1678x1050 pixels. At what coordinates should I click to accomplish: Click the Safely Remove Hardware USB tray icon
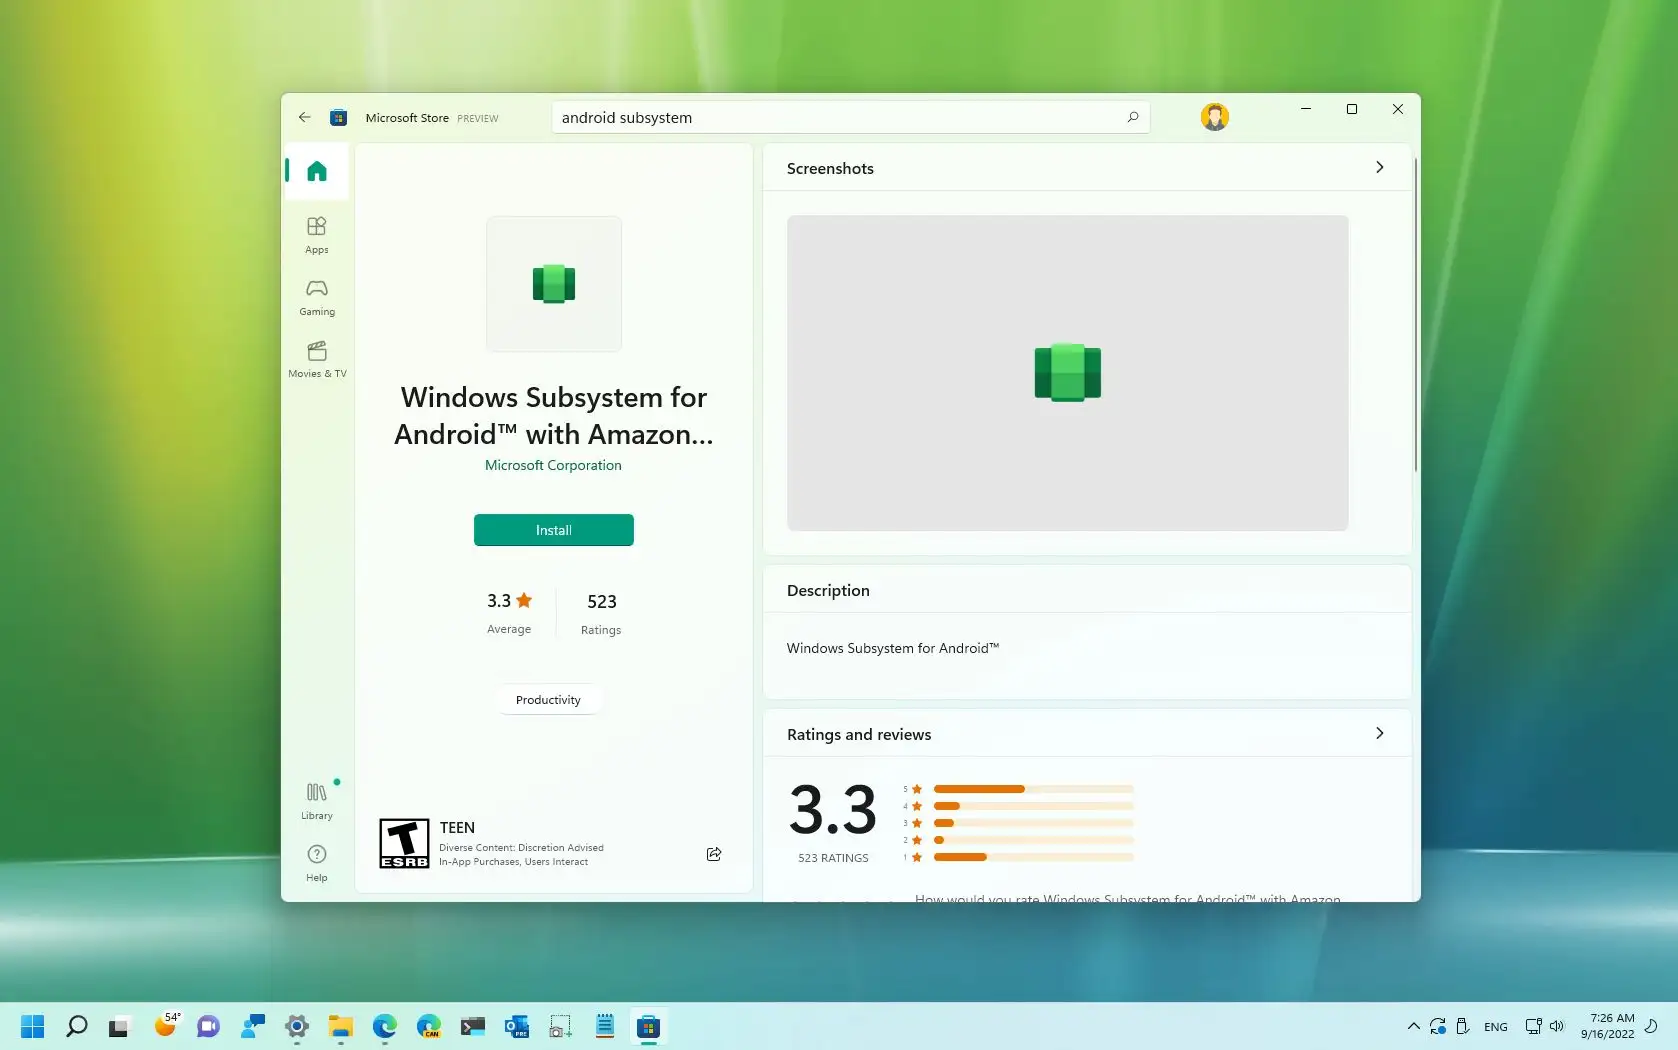(1462, 1026)
